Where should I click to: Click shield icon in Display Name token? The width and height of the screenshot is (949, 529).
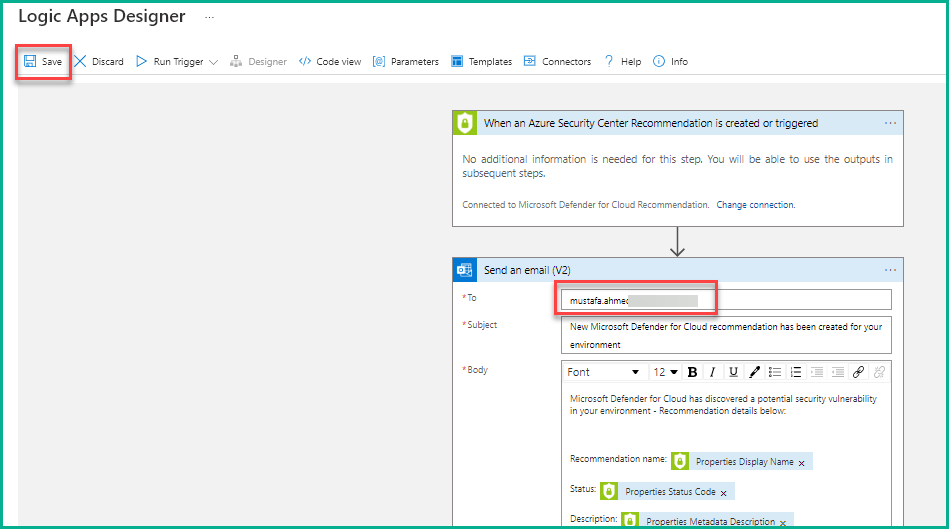[x=680, y=461]
